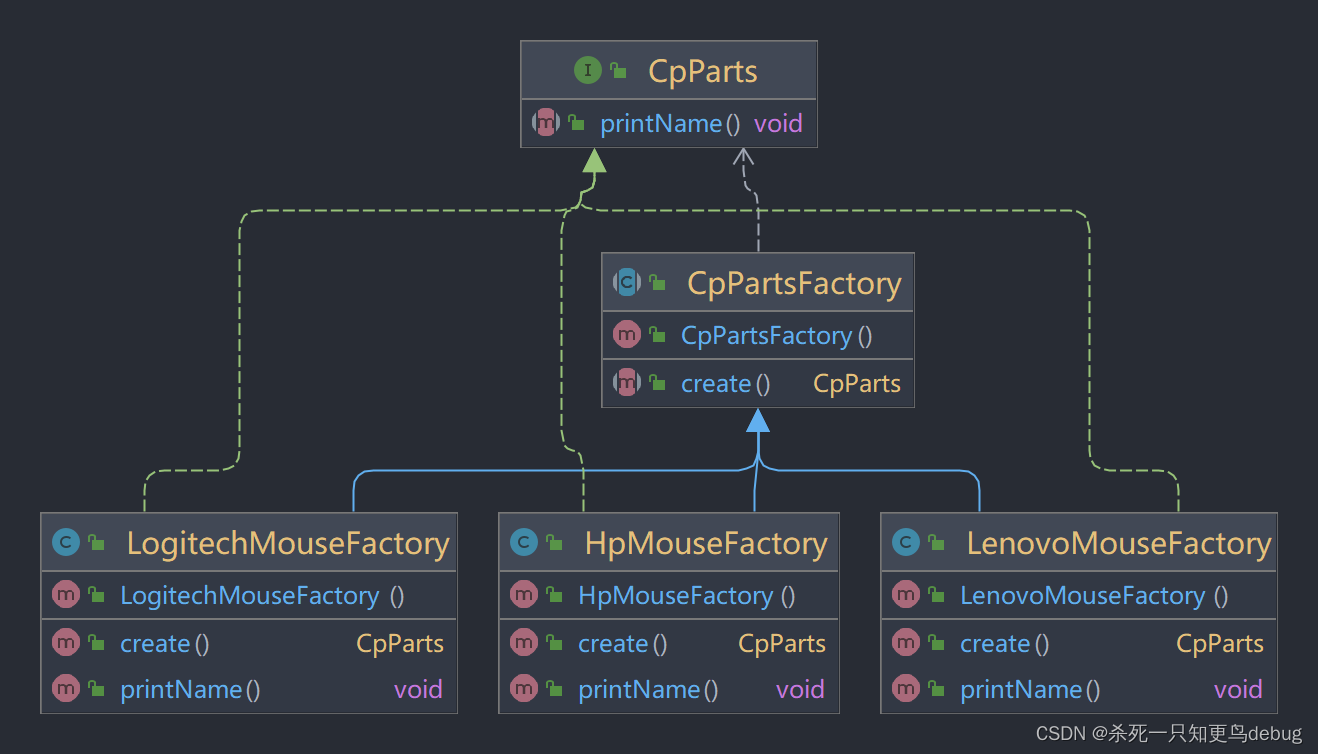Select create() in LogitechMouseFactory
This screenshot has width=1318, height=754.
(165, 644)
